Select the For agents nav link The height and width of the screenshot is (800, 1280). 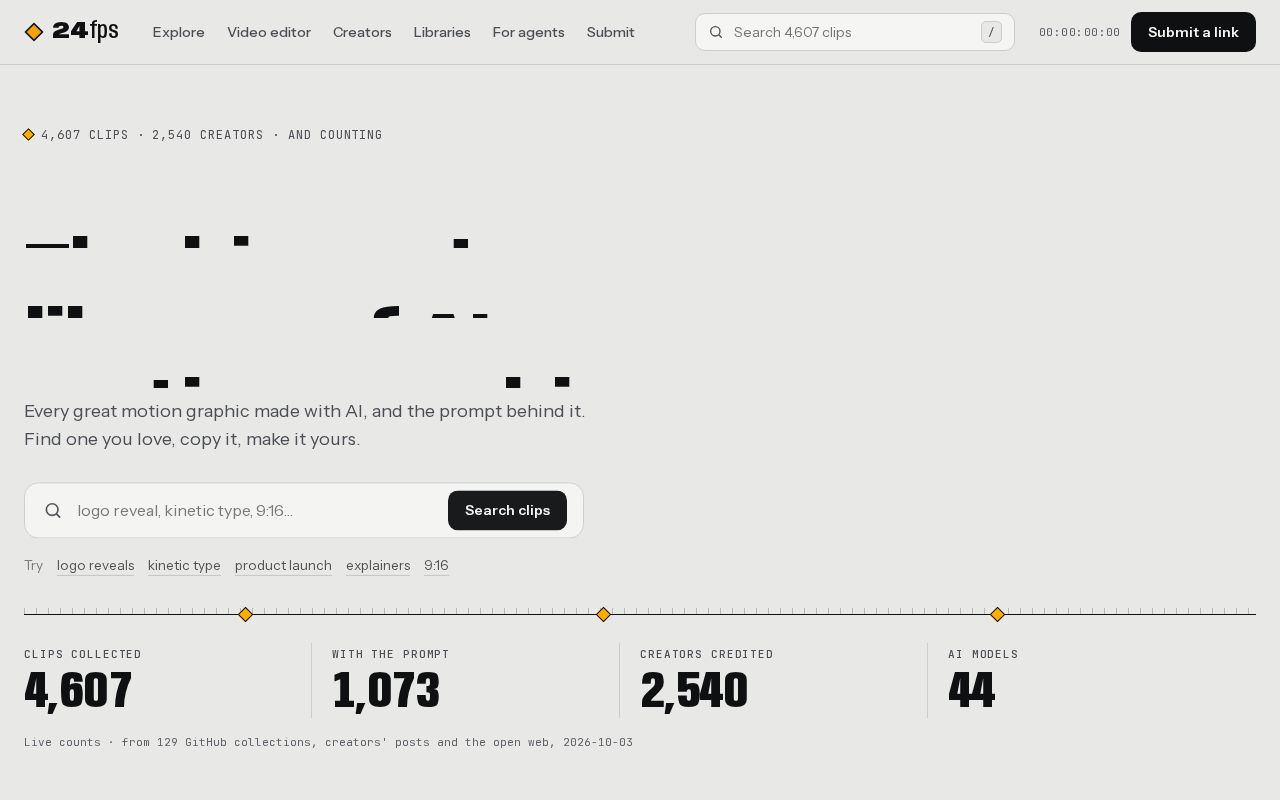click(x=528, y=32)
